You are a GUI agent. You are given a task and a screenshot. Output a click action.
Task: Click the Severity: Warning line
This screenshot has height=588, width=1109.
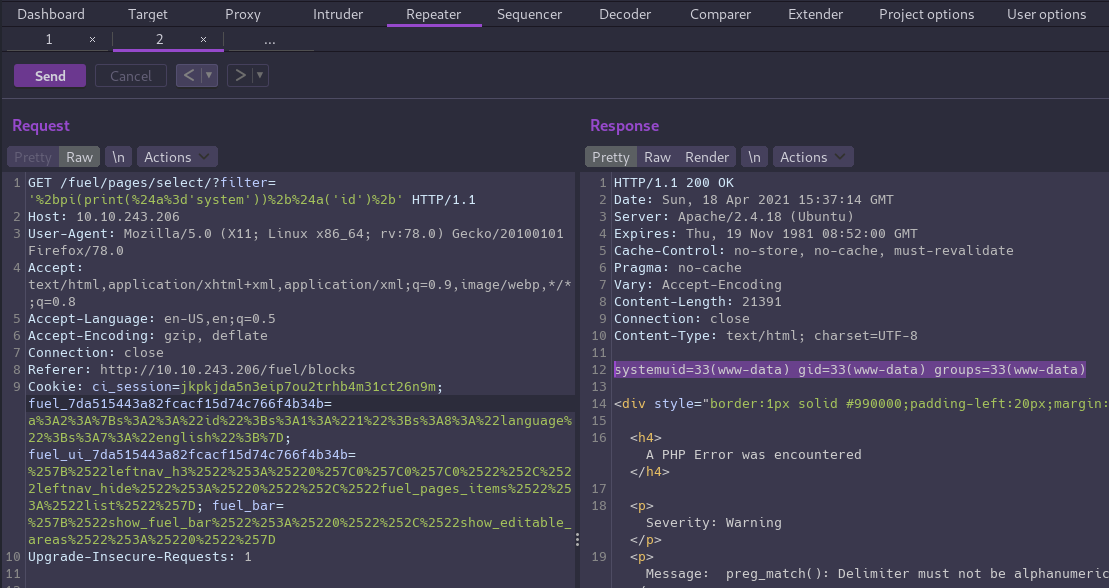click(x=714, y=523)
